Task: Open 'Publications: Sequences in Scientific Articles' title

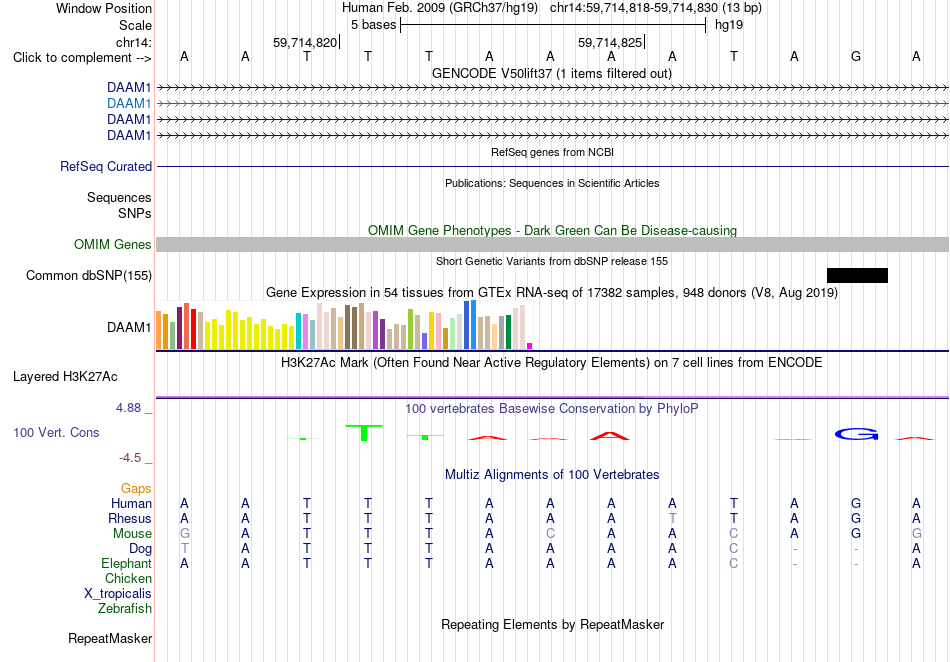Action: point(552,183)
